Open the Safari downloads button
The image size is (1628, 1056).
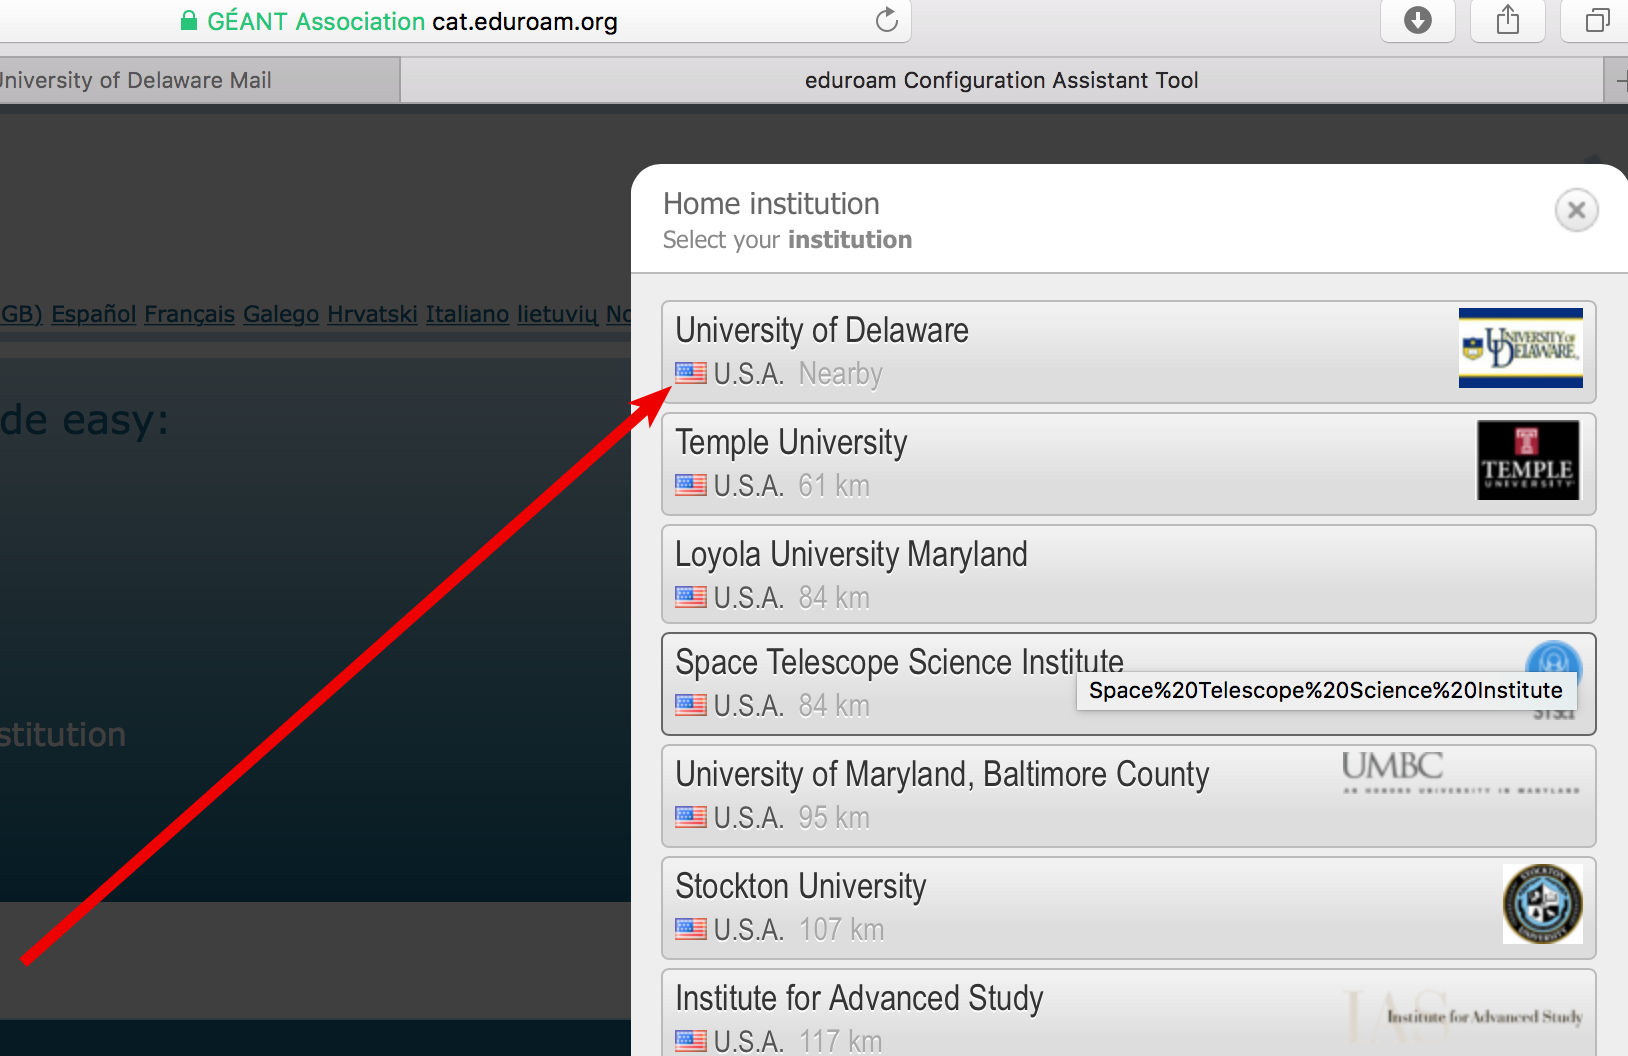(1417, 20)
